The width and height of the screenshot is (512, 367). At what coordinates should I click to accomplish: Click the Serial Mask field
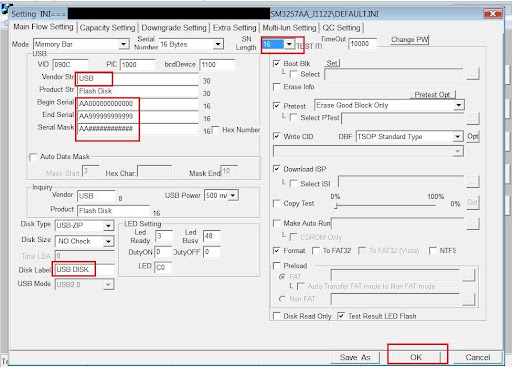138,129
